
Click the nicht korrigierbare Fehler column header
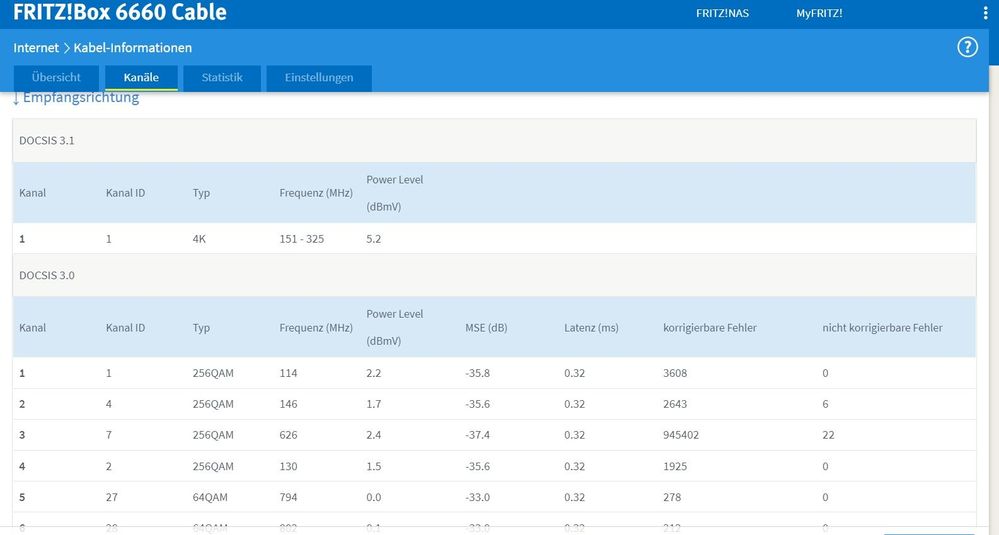pos(882,327)
